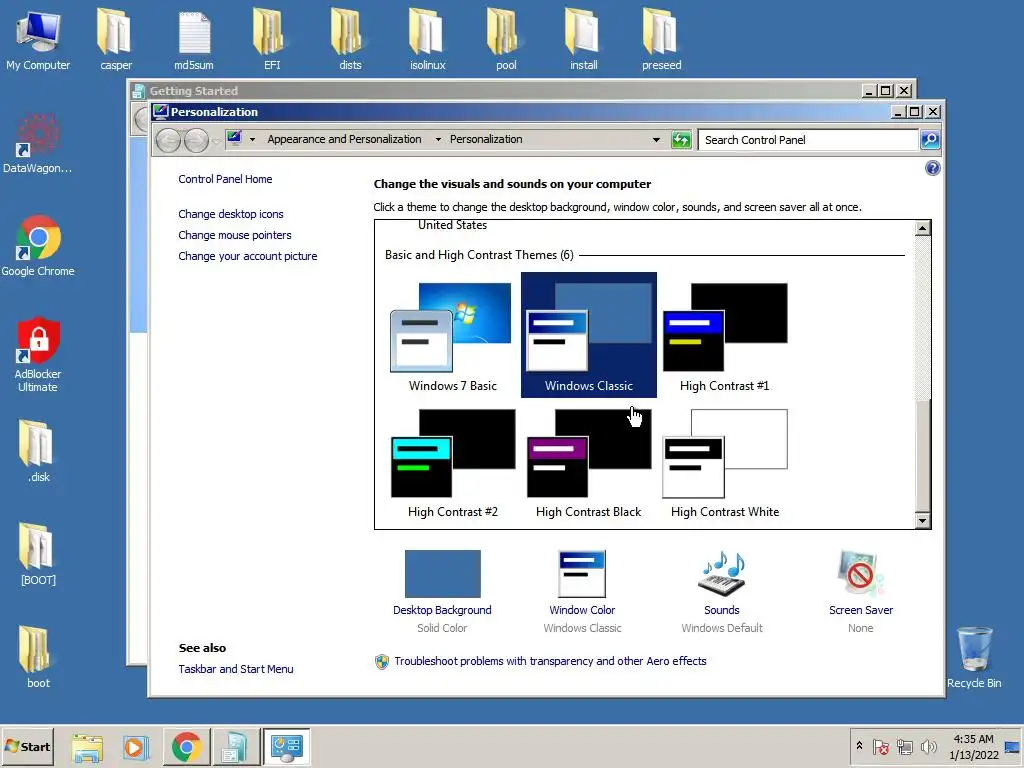The height and width of the screenshot is (768, 1024).
Task: Select the DataWagon shortcut icon
Action: [x=38, y=144]
